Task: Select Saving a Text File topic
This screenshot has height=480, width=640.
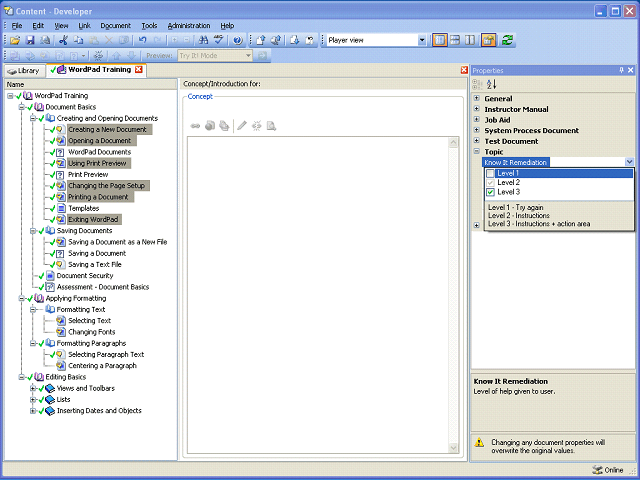Action: point(95,264)
